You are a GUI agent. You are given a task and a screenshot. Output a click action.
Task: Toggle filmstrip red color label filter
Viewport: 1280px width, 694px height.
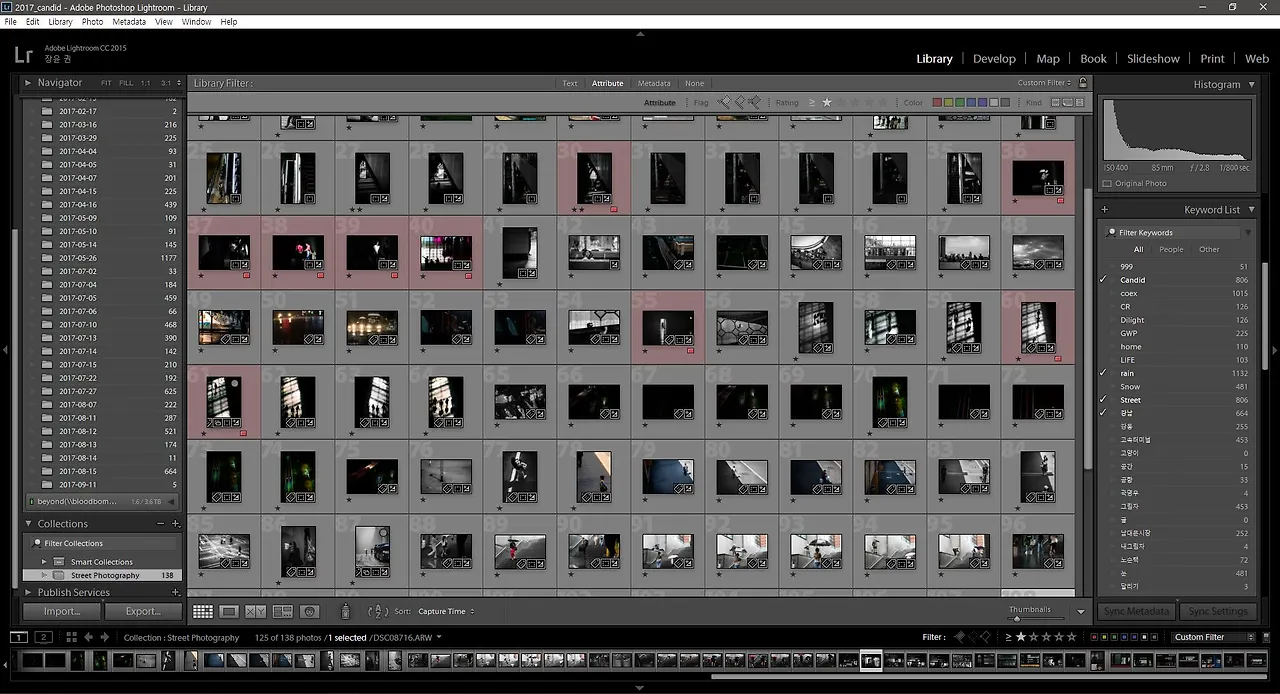pyautogui.click(x=1094, y=637)
